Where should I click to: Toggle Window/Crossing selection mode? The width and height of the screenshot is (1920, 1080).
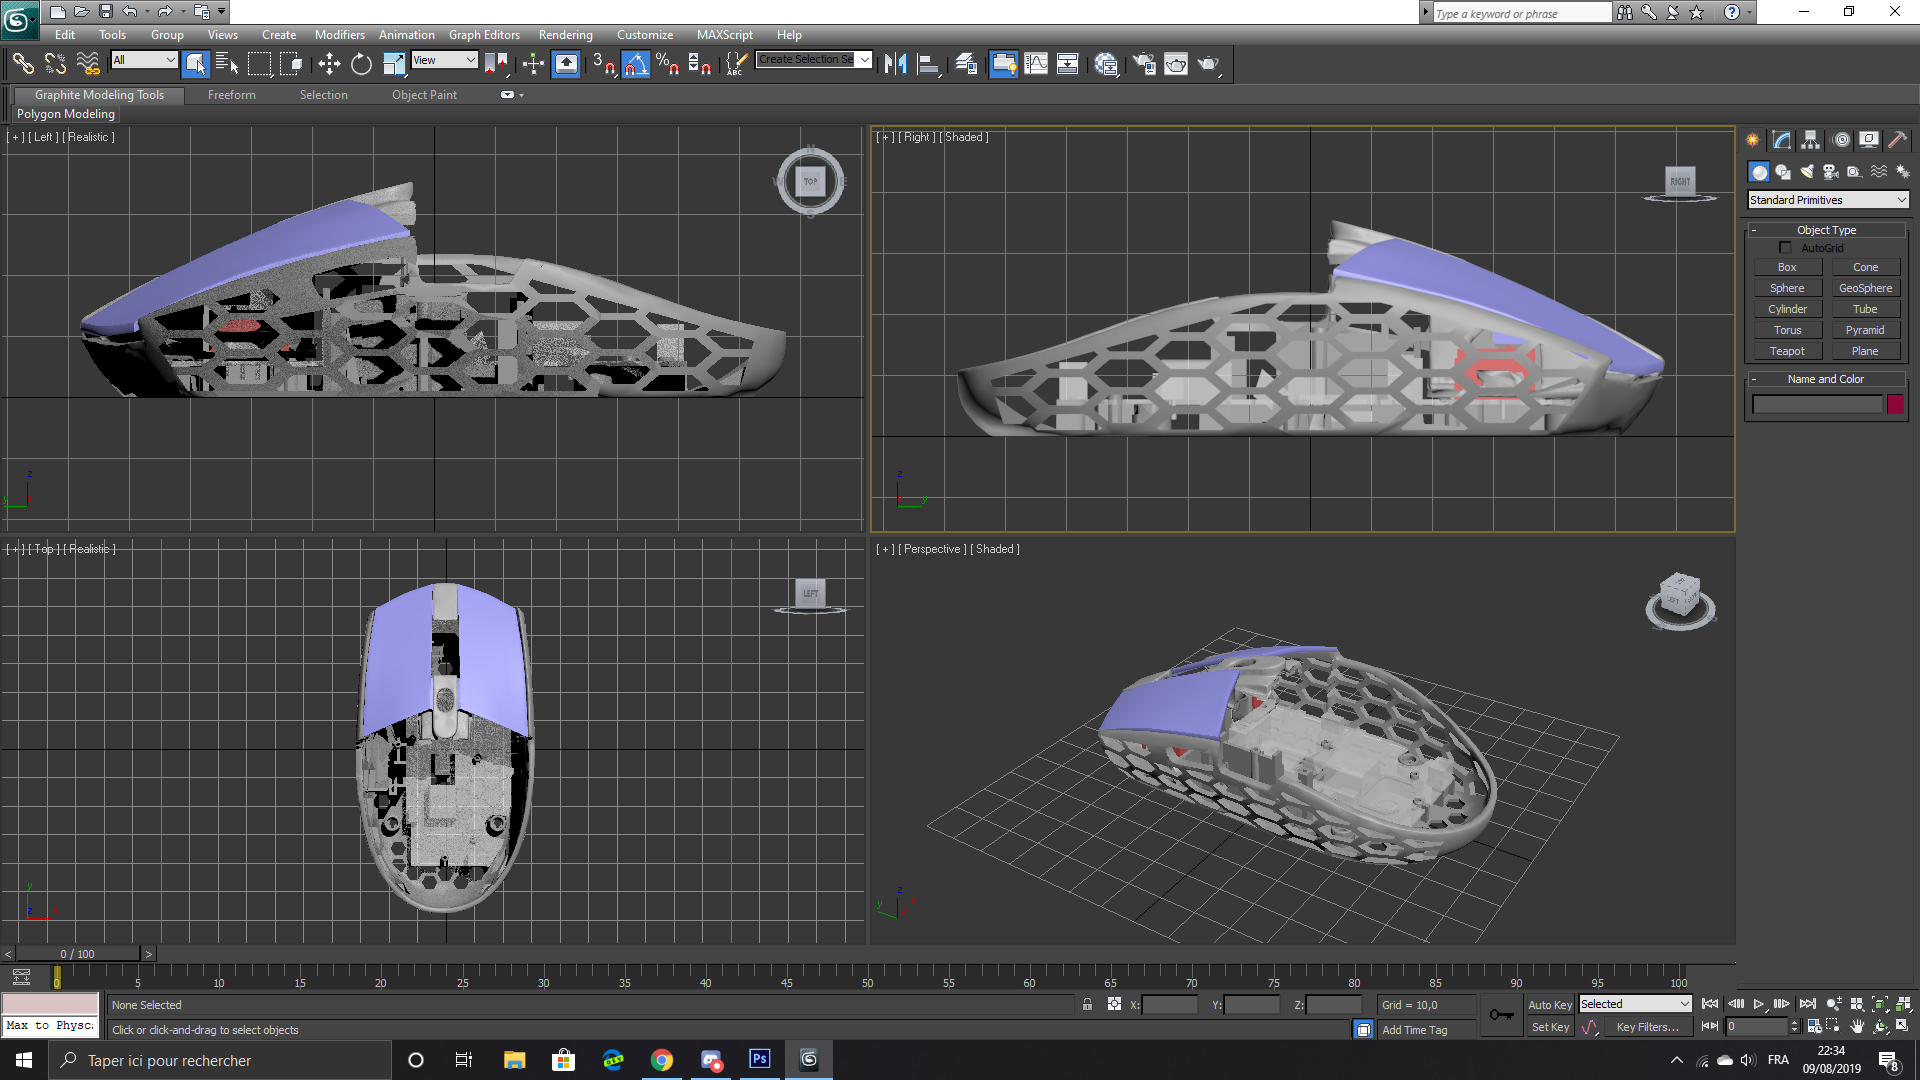[x=292, y=64]
